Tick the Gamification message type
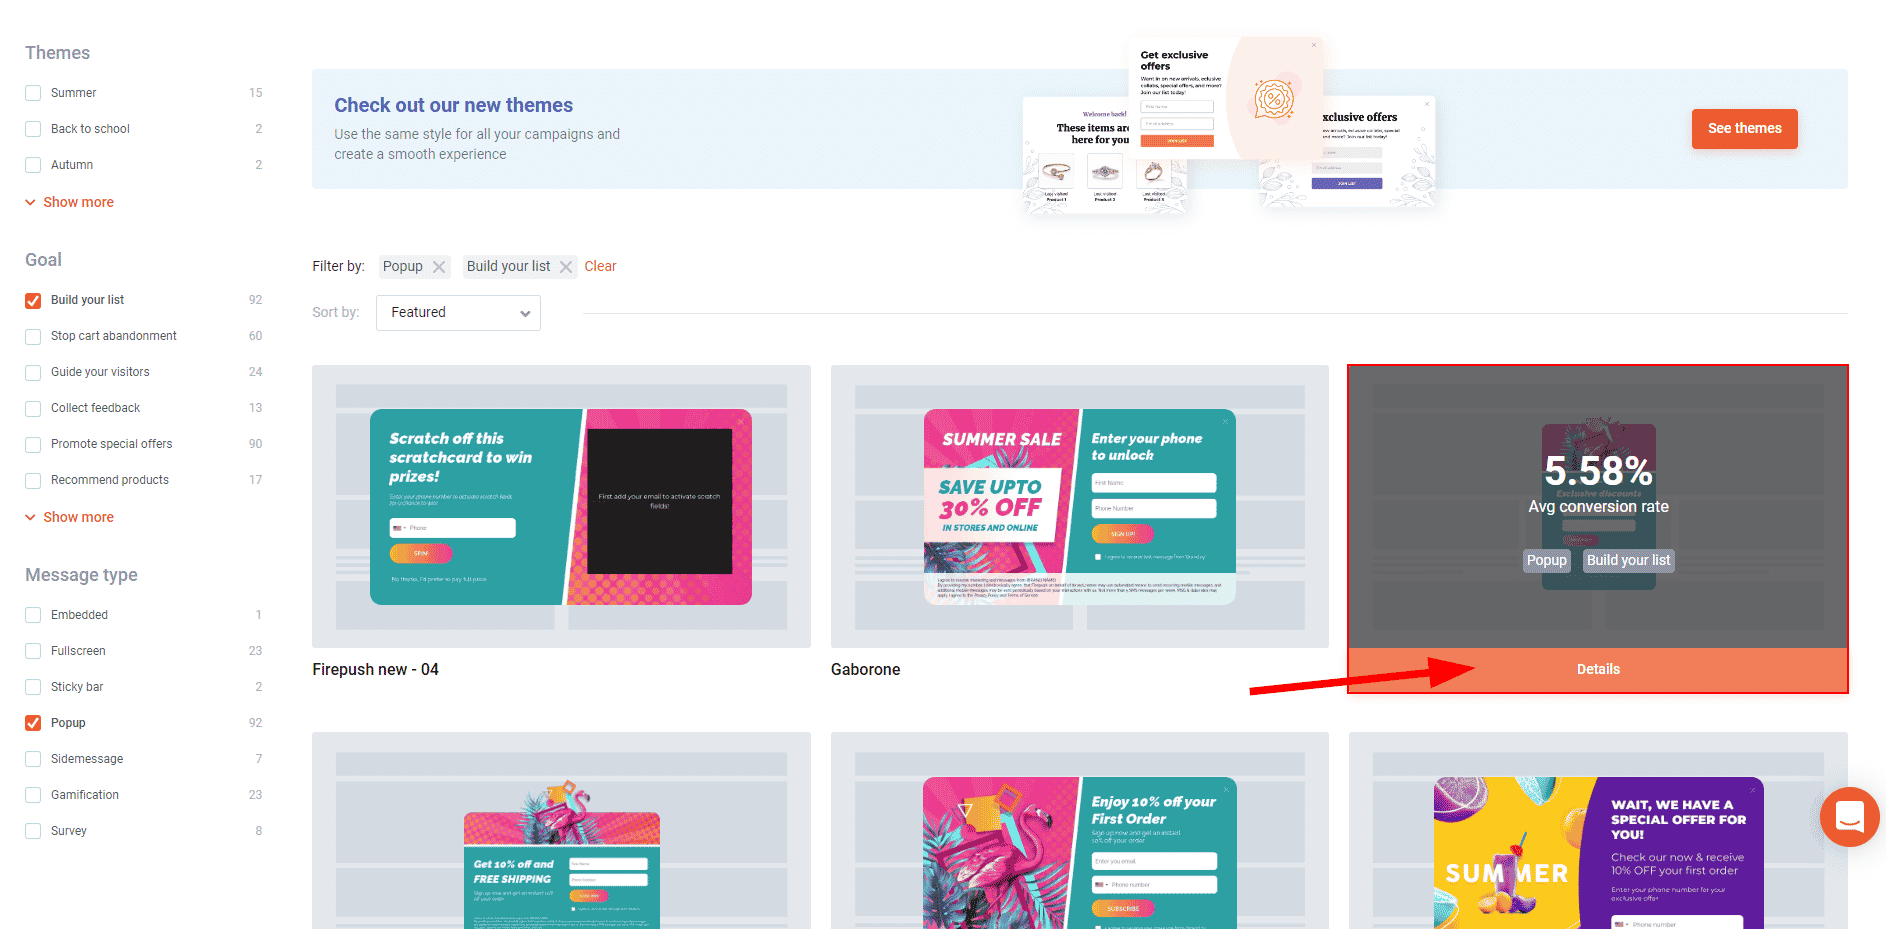1886x929 pixels. (33, 795)
